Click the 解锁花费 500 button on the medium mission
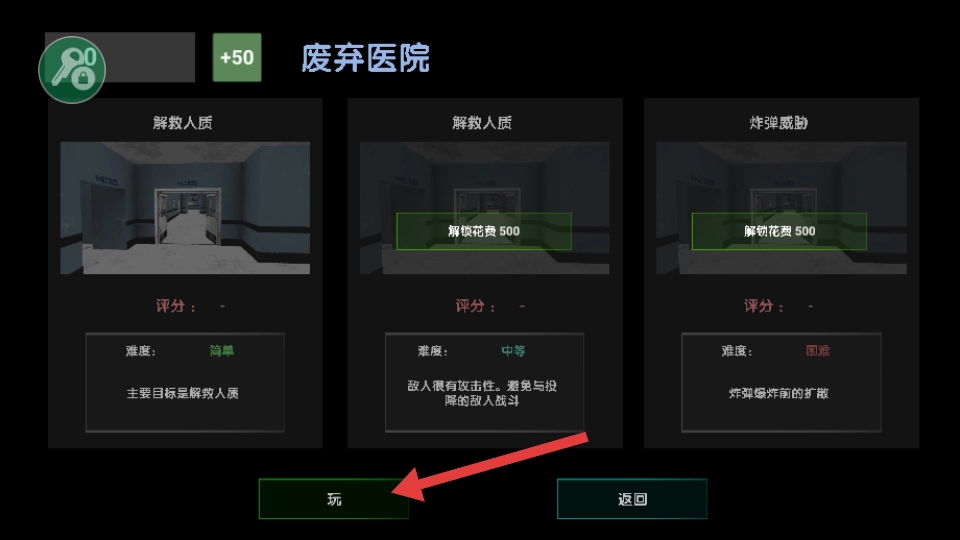This screenshot has width=960, height=540. point(484,231)
